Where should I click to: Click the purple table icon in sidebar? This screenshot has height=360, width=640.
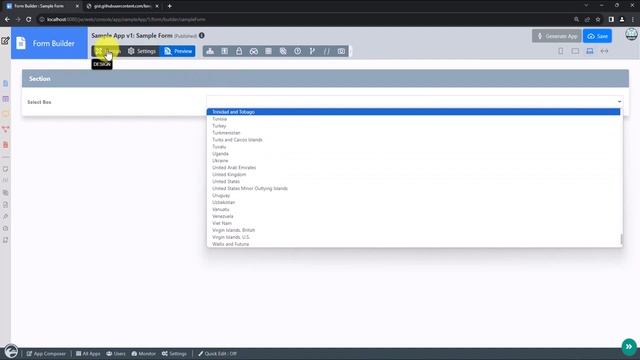5,99
